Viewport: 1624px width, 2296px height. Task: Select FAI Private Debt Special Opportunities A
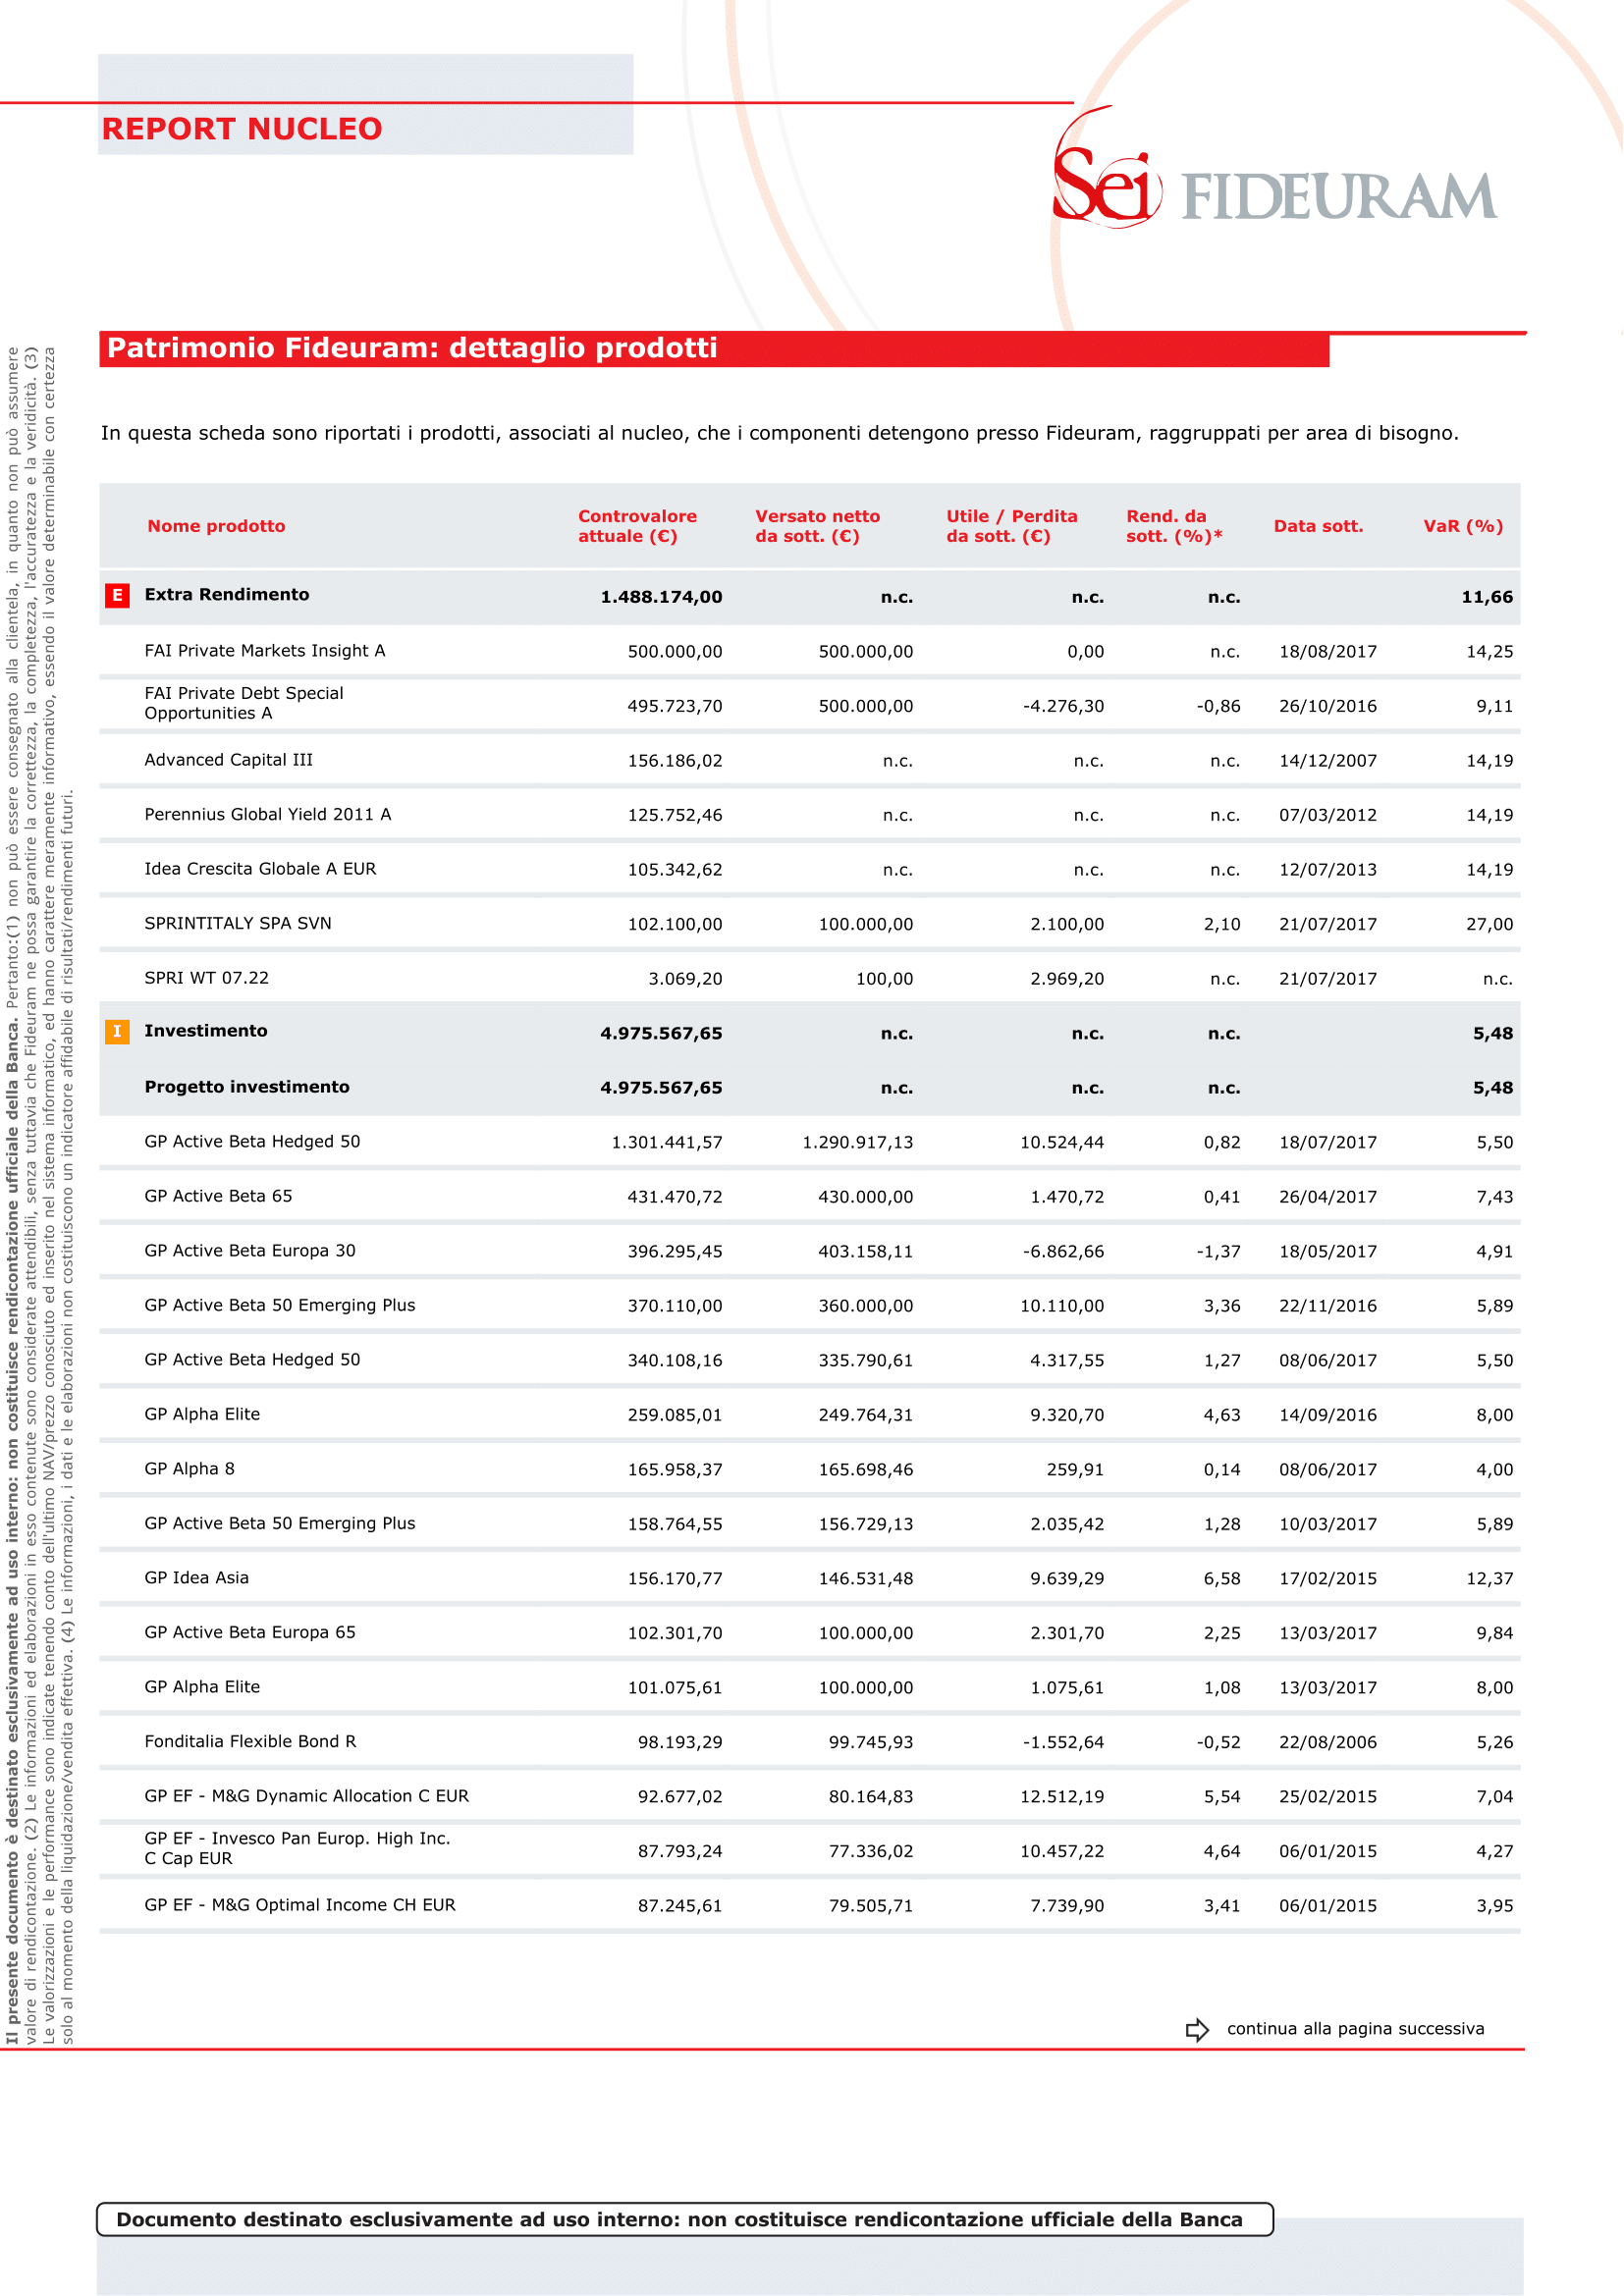pyautogui.click(x=244, y=703)
